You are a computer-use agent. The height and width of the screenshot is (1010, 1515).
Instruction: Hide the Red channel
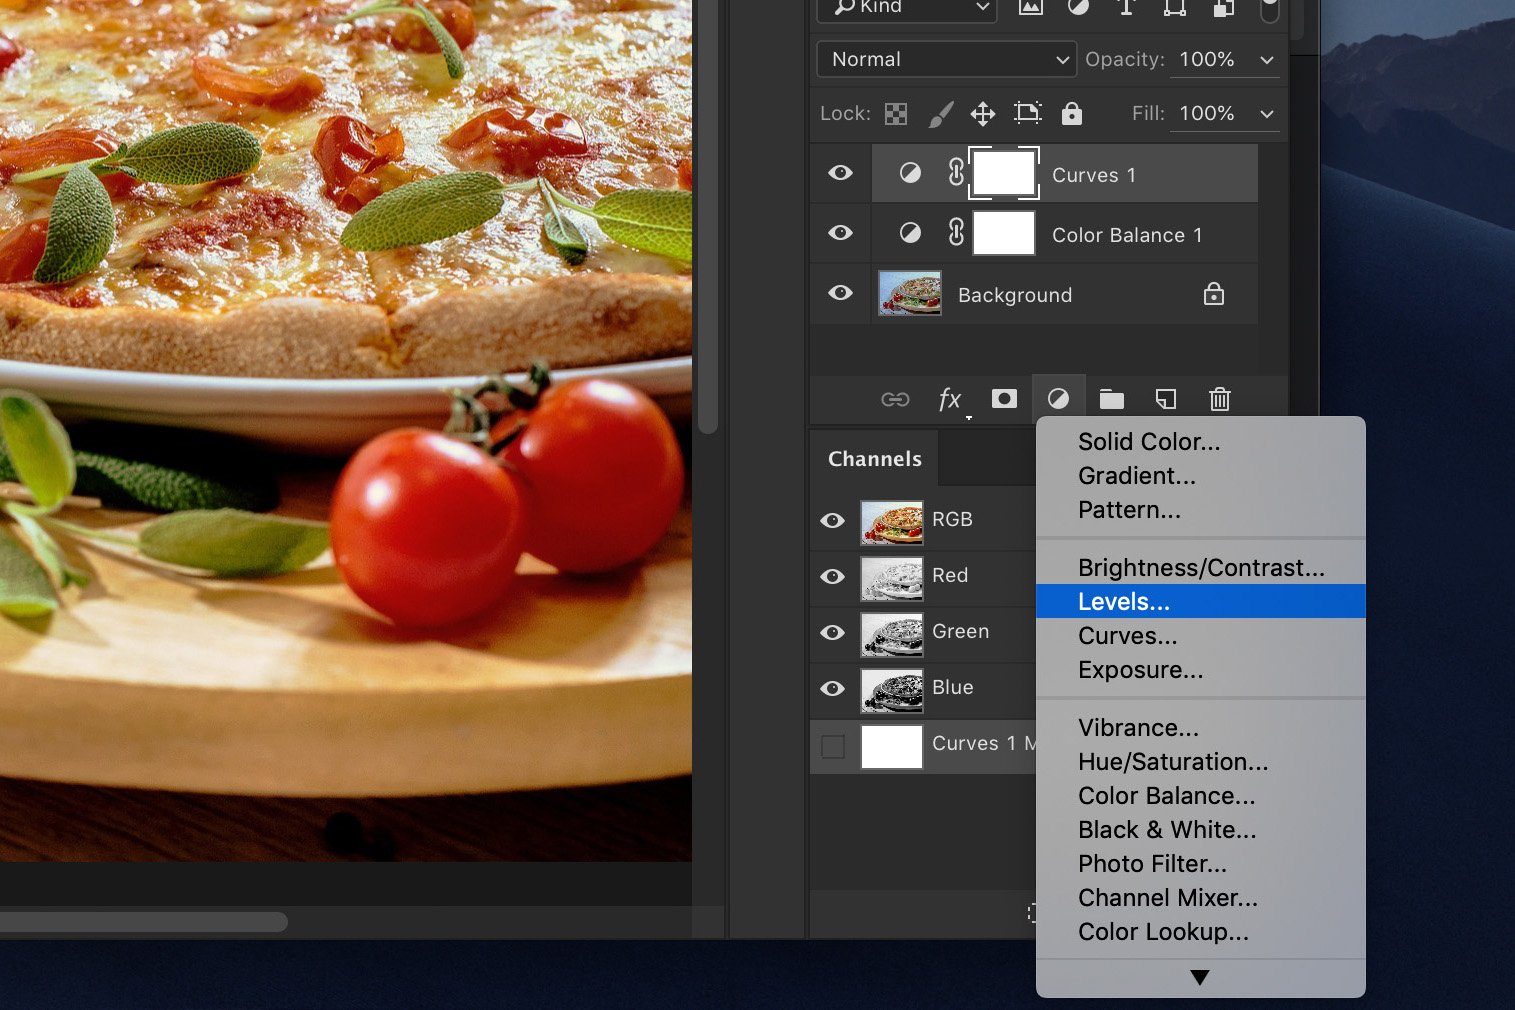pos(832,577)
